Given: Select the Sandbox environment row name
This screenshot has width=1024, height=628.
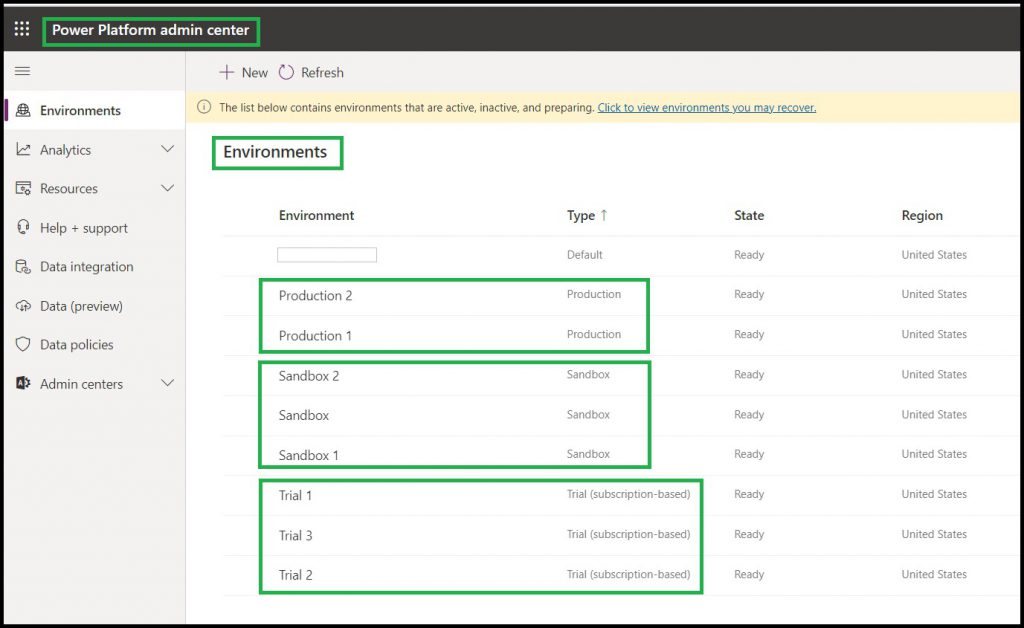Looking at the screenshot, I should tap(304, 415).
